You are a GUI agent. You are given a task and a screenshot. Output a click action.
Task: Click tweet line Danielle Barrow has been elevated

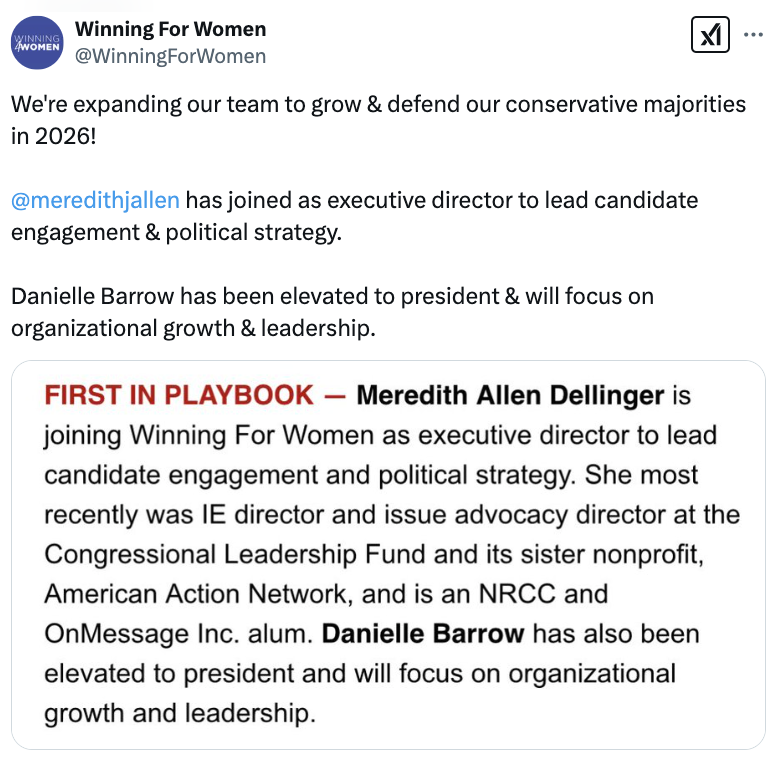(332, 296)
